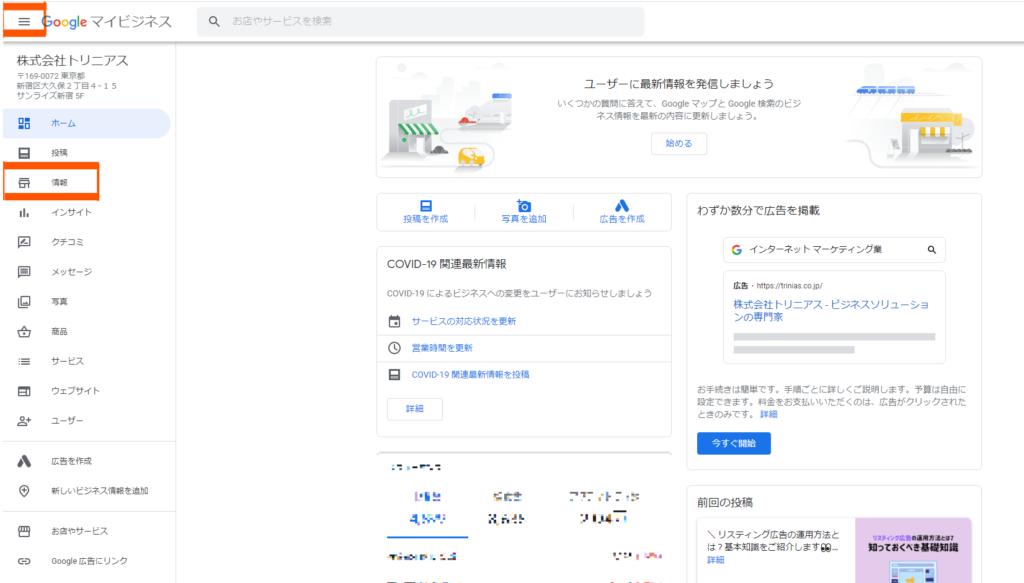
Task: Click 詳細 link in the ad description
Action: coord(769,415)
